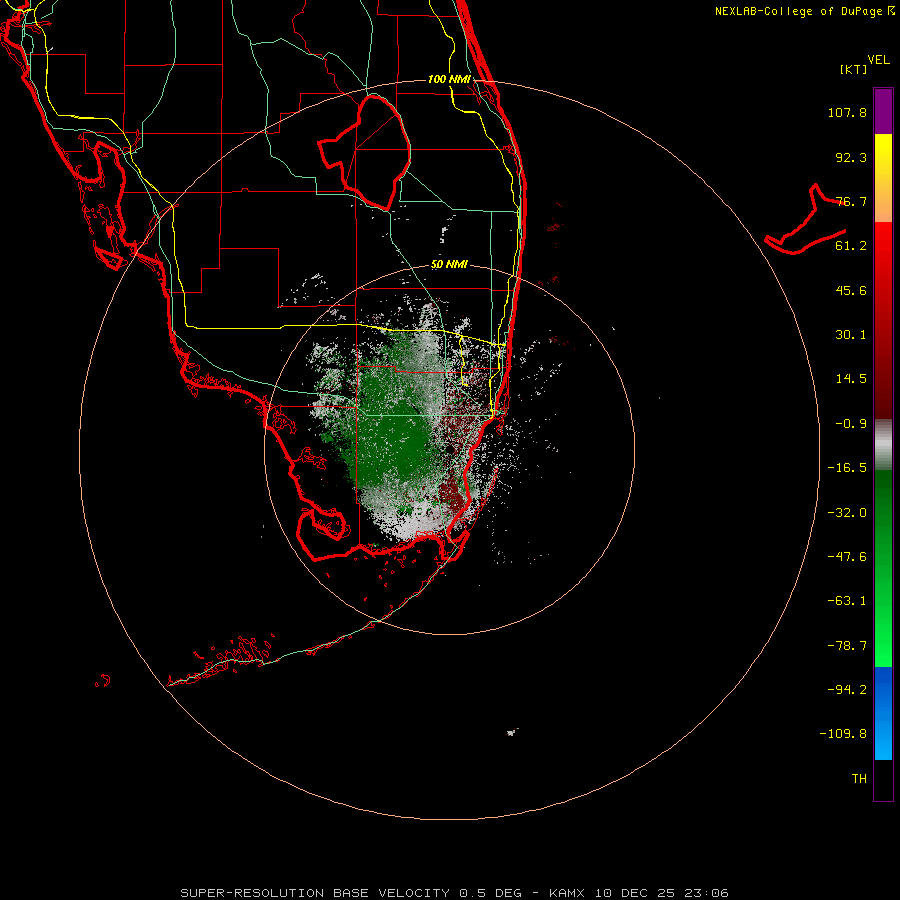This screenshot has height=900, width=900.
Task: Click the 61.2 legend value
Action: tap(851, 246)
